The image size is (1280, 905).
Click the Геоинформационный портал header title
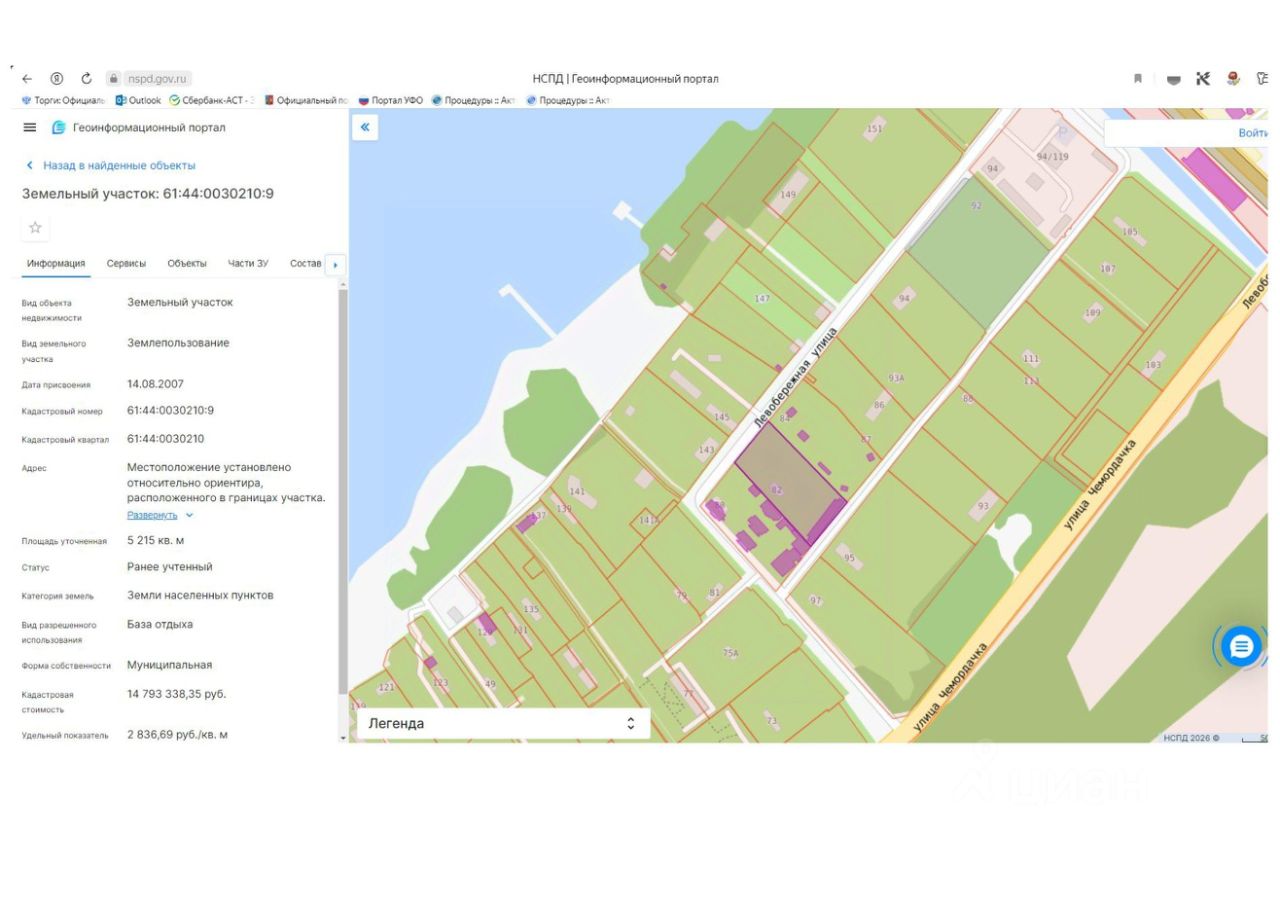coord(149,128)
